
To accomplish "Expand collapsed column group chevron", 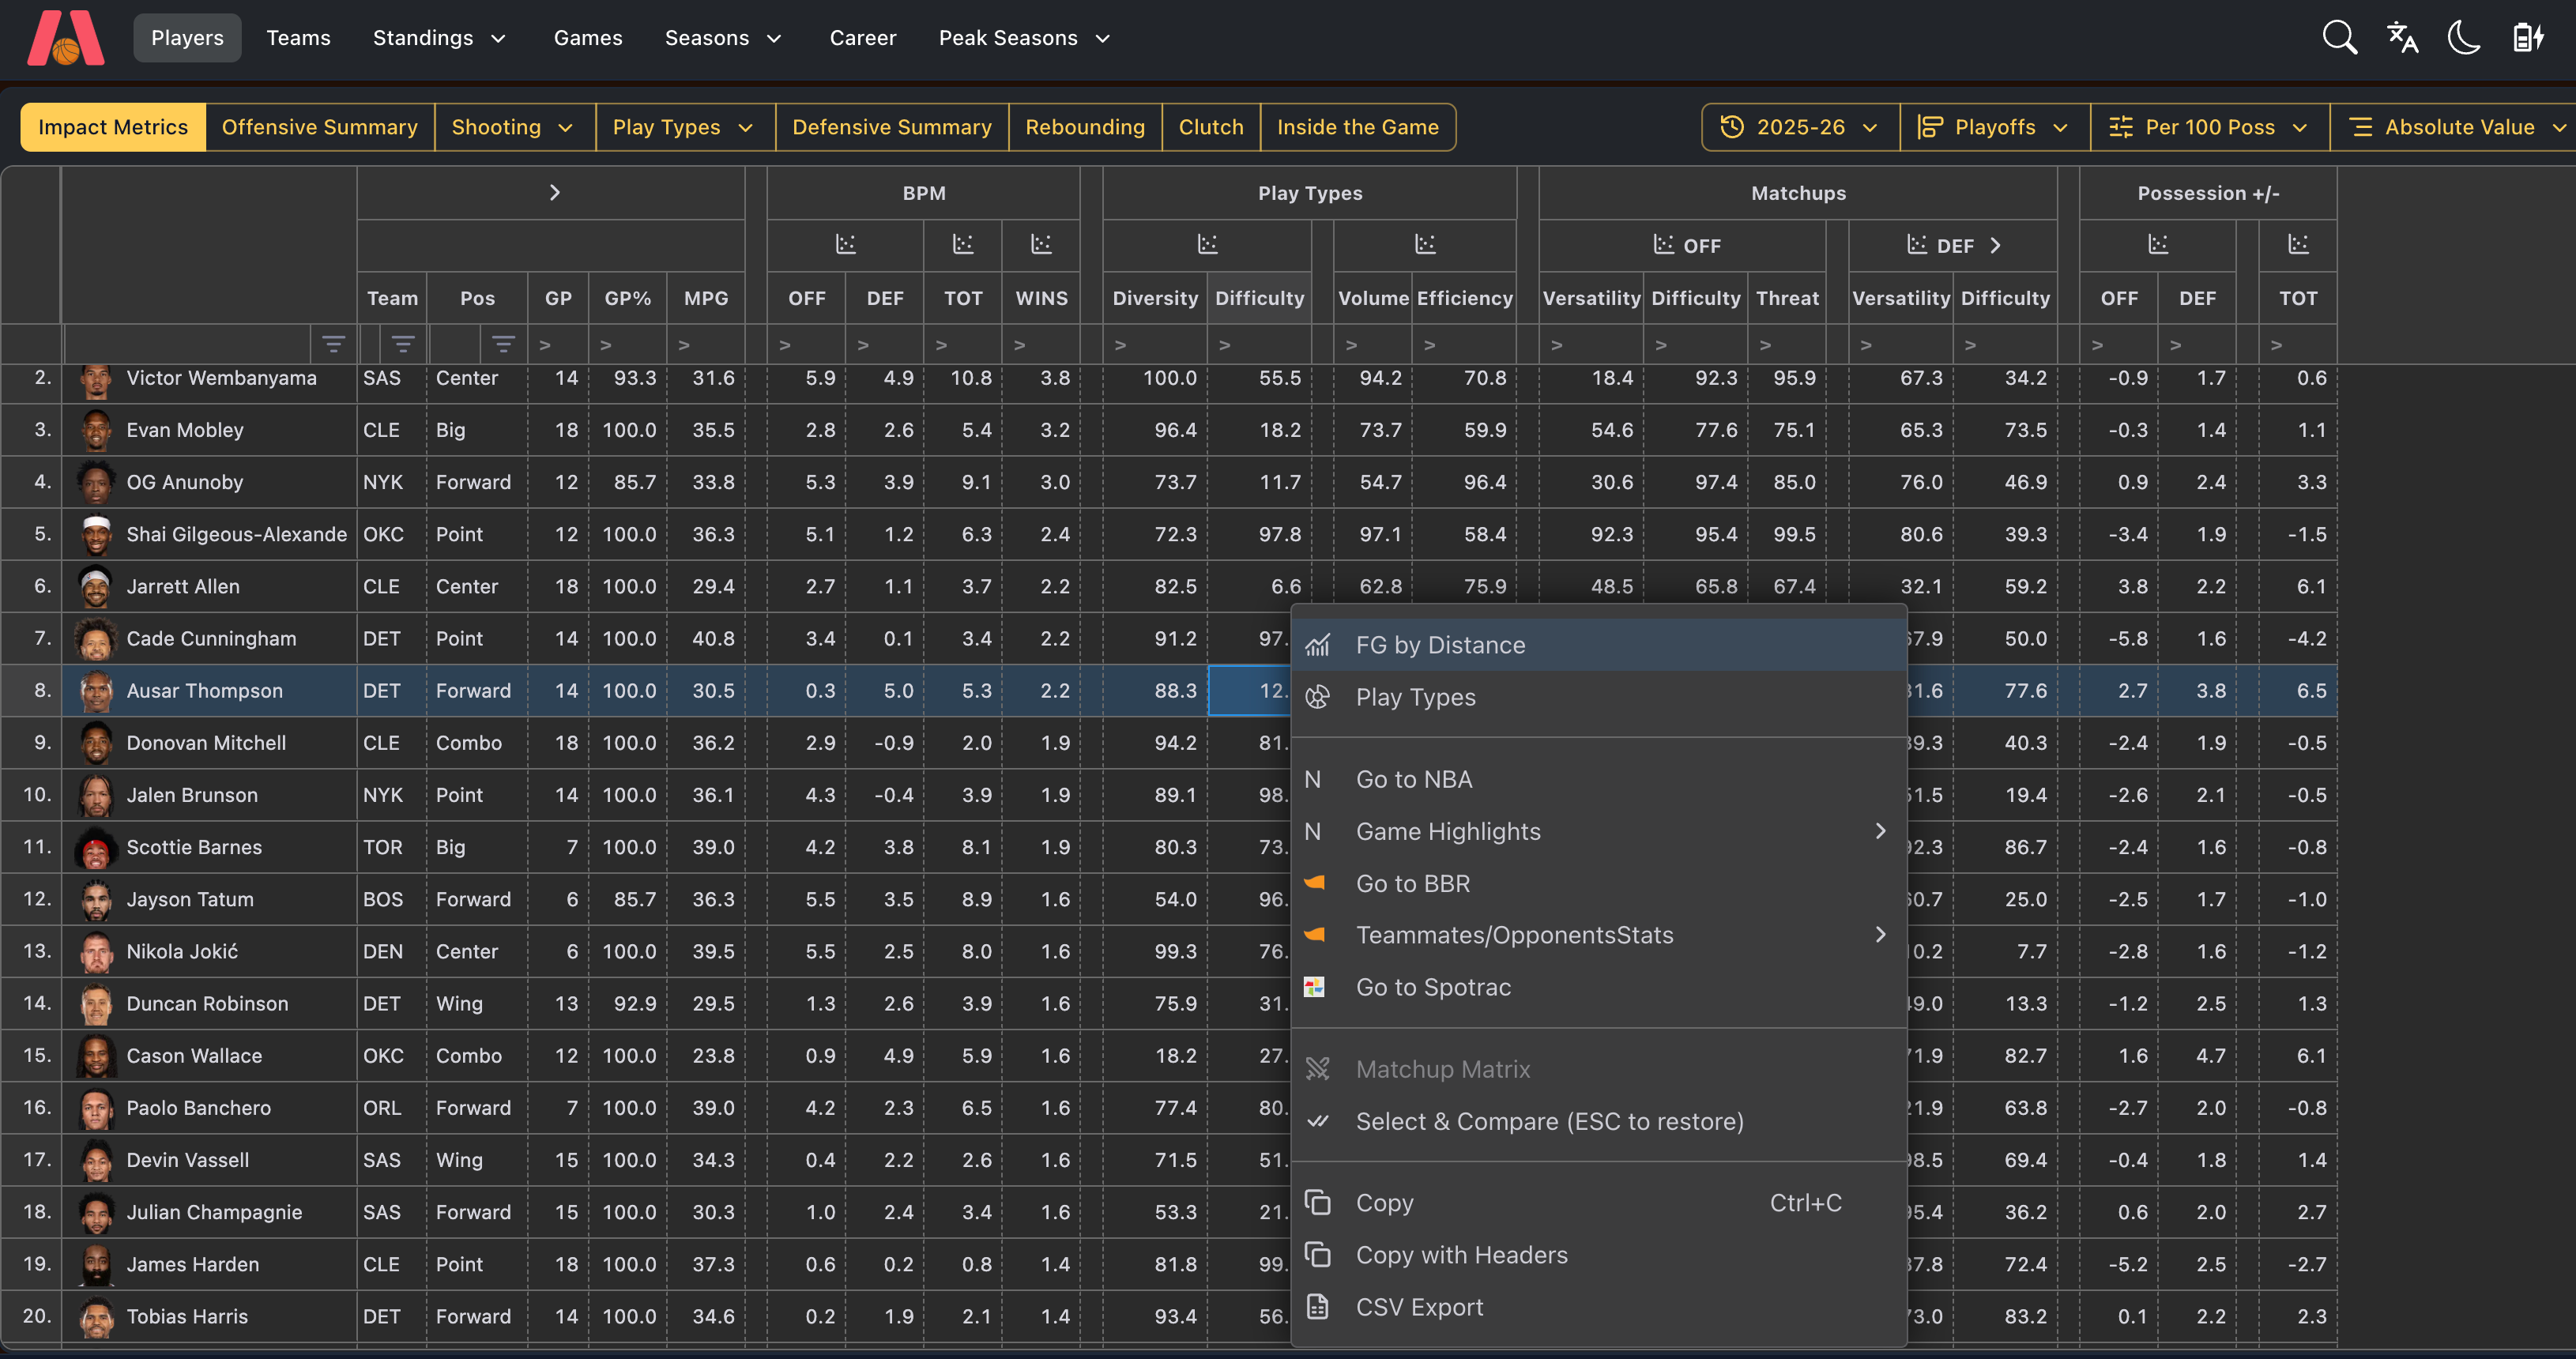I will (x=554, y=192).
